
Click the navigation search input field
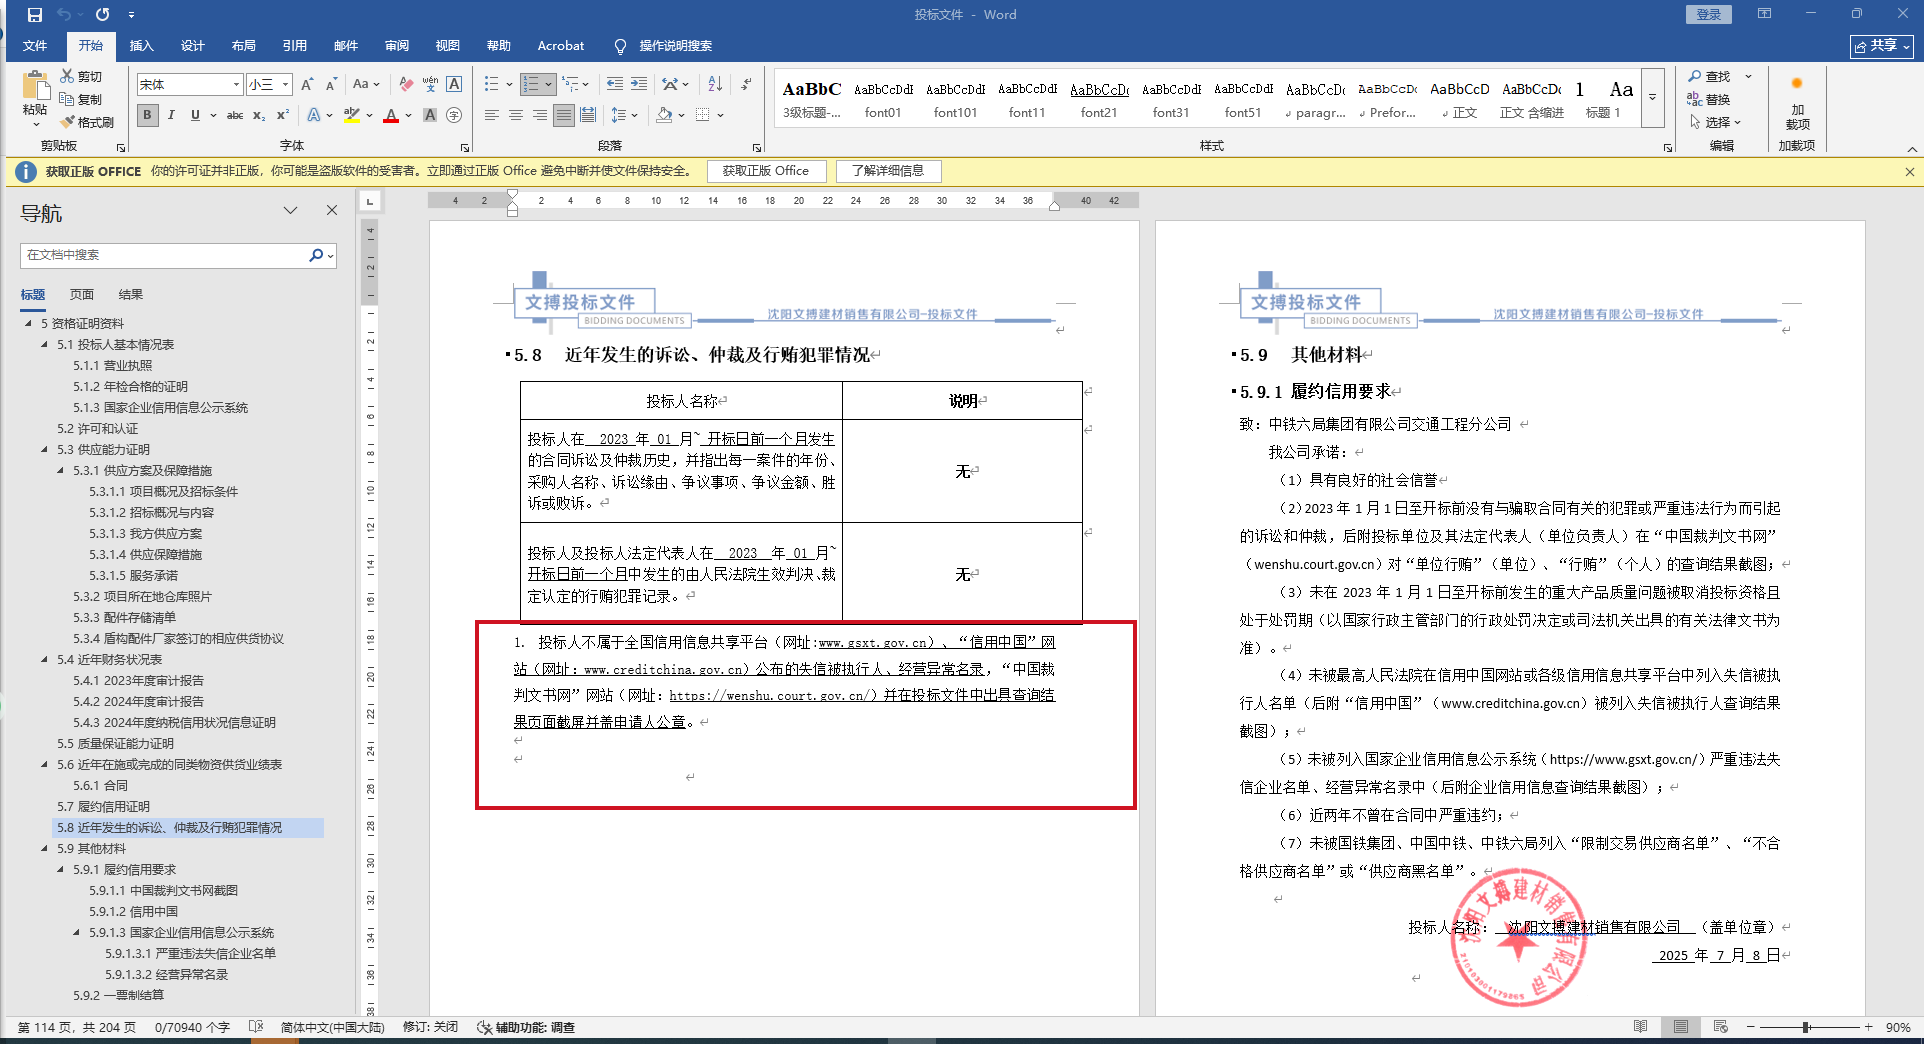(x=165, y=255)
